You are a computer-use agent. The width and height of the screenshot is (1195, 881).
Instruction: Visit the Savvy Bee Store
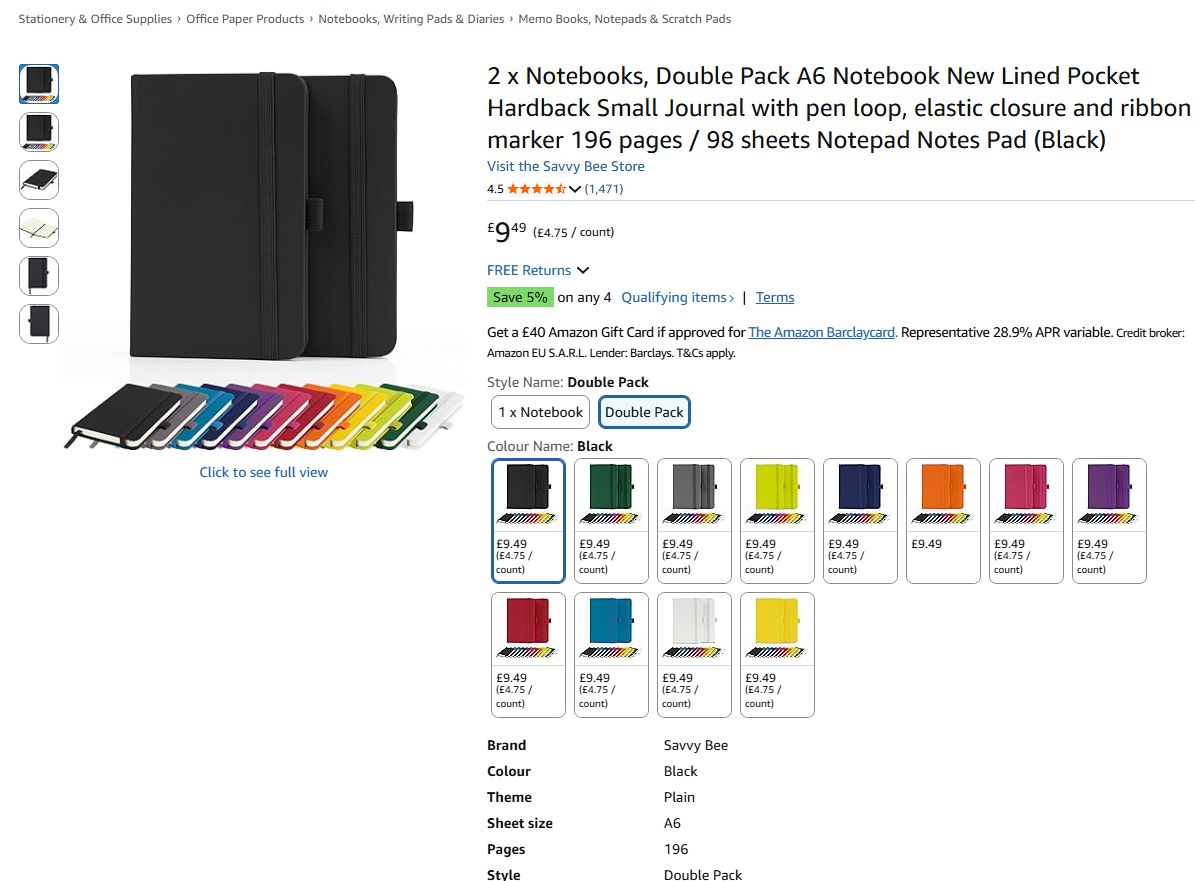565,166
